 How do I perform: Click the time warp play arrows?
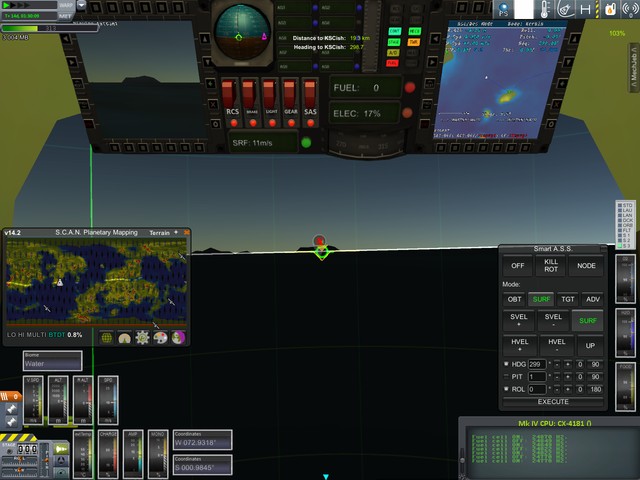coord(16,5)
